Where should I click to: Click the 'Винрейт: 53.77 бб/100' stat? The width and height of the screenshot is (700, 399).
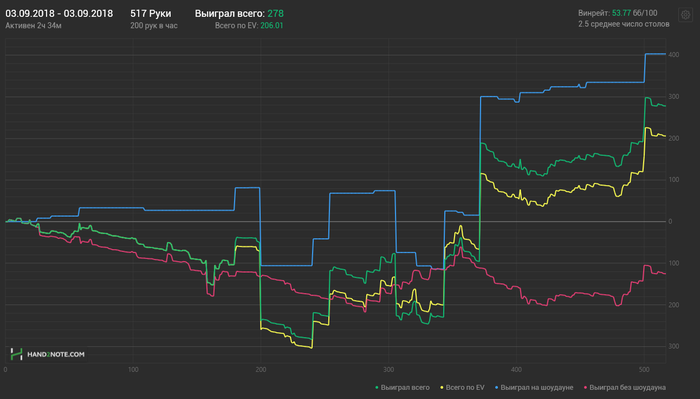coord(617,13)
